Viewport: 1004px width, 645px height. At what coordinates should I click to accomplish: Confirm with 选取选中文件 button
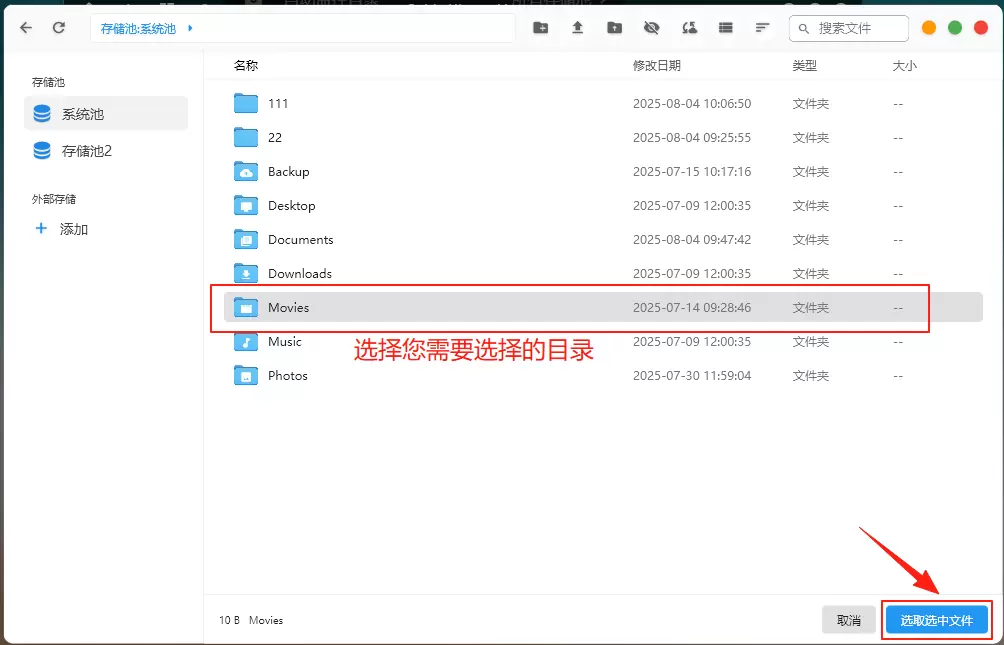coord(936,620)
